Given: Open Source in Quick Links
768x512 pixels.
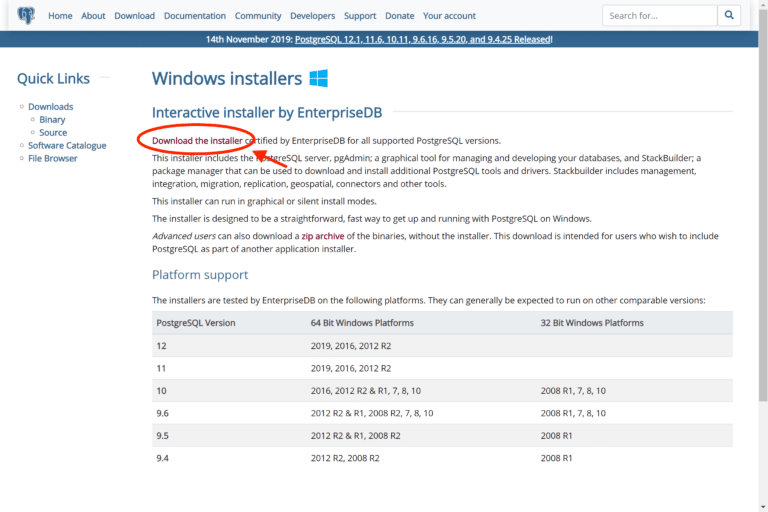Looking at the screenshot, I should pyautogui.click(x=53, y=133).
